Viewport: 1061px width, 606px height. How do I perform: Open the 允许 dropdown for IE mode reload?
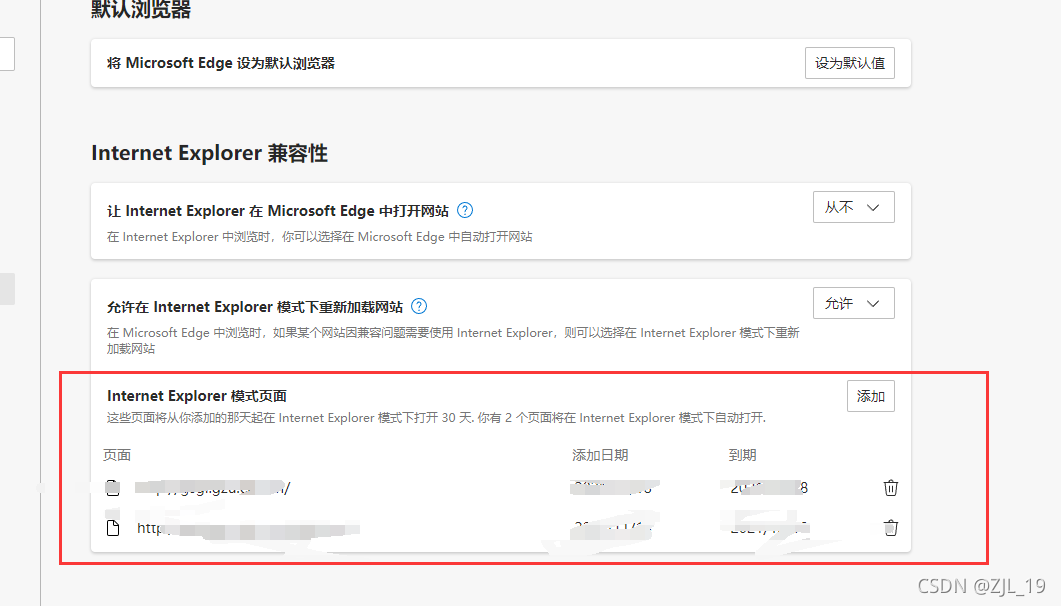[853, 303]
